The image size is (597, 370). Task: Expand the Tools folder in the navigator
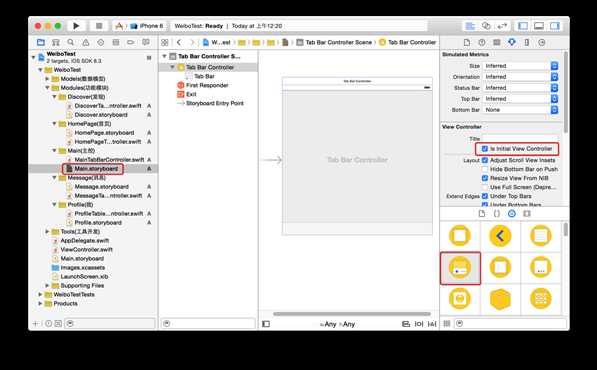coord(47,231)
